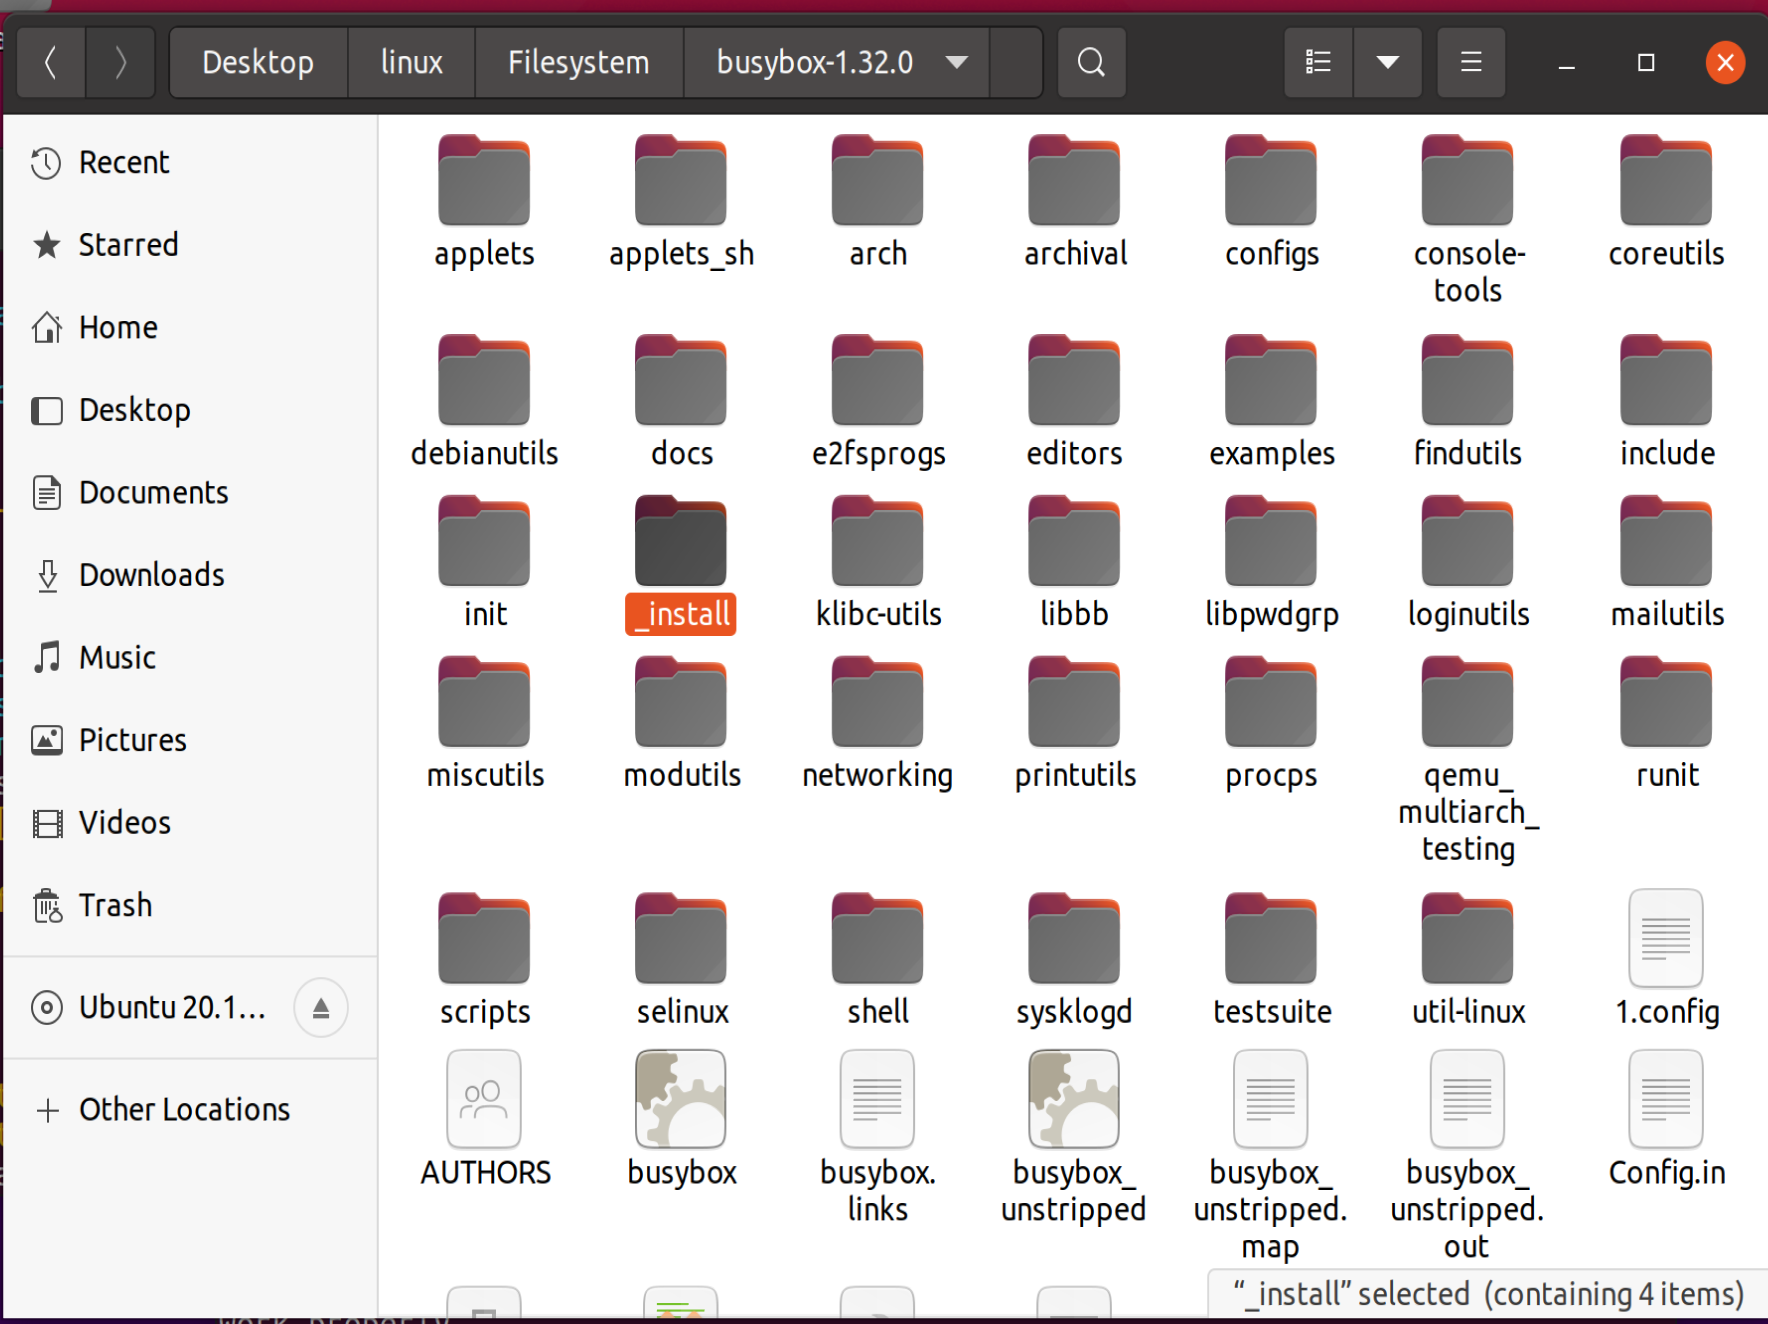Screen dimensions: 1768x1324
Task: Open Starred in the sidebar
Action: pos(190,245)
